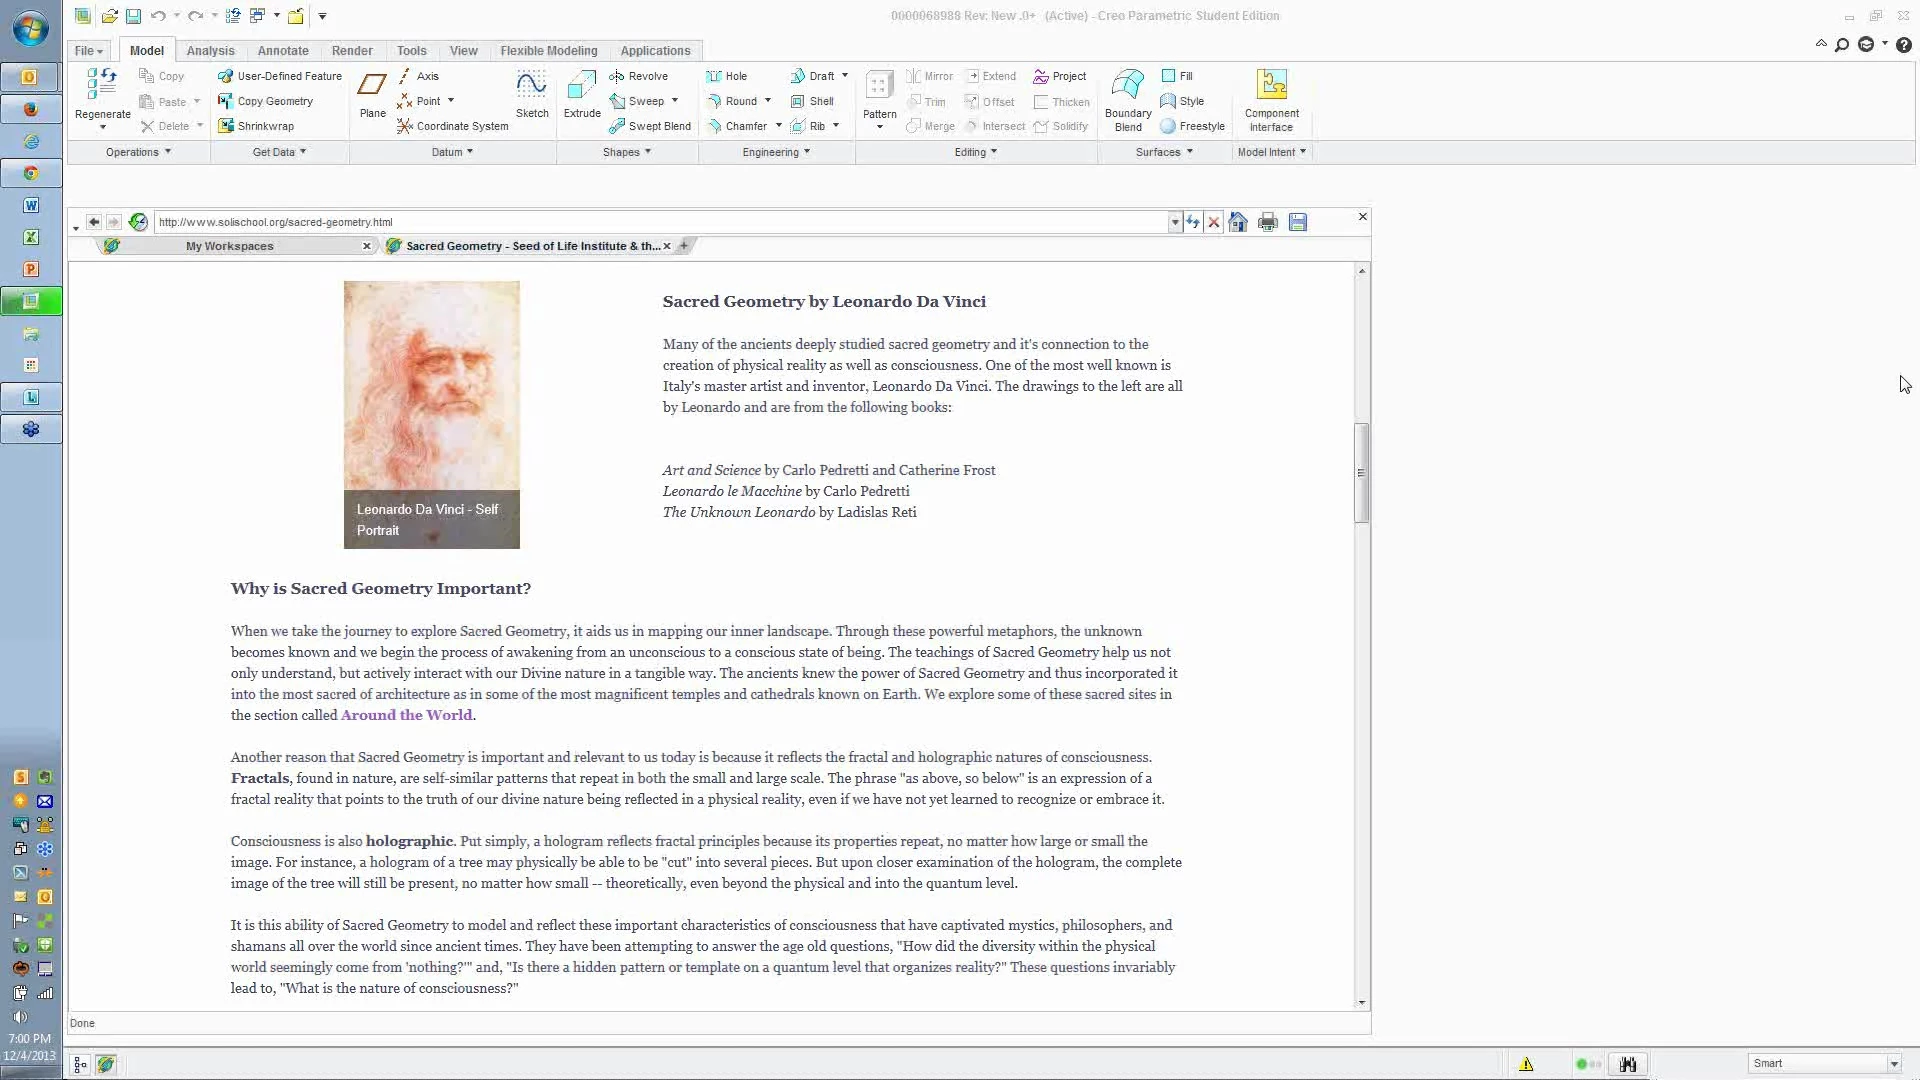
Task: Expand the Shapes group dropdown
Action: point(627,152)
